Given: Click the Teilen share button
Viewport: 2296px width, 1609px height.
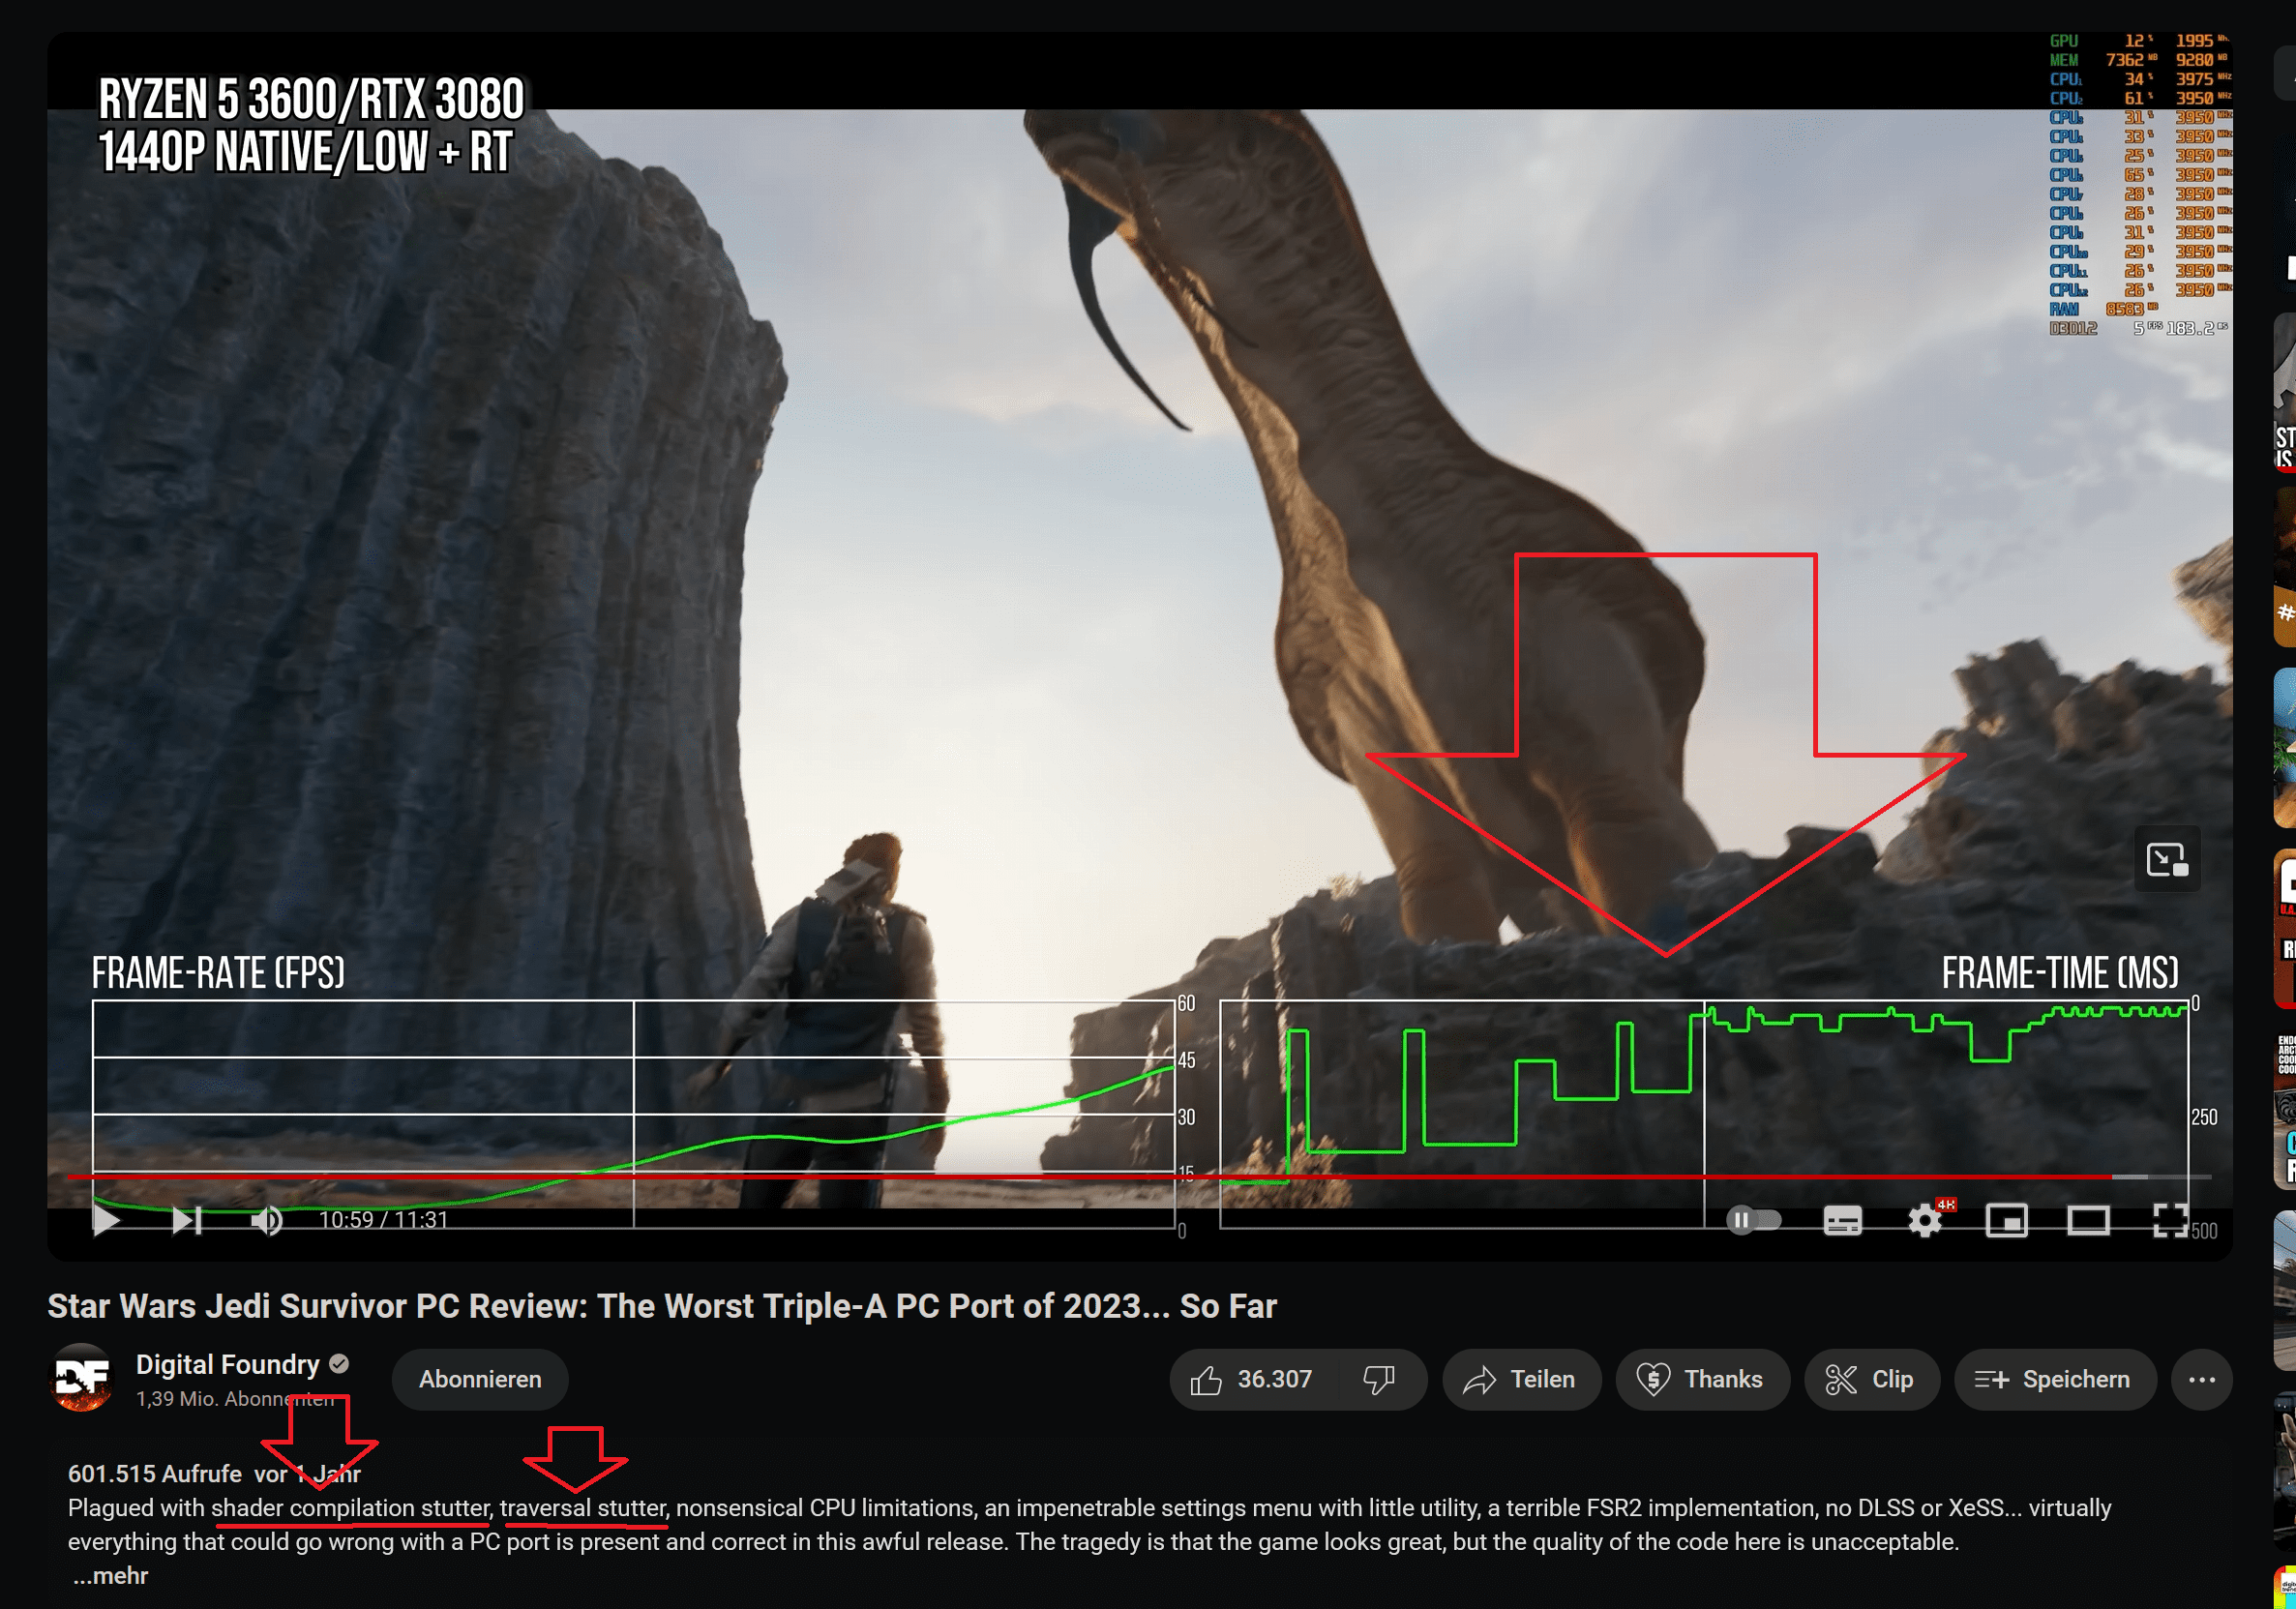Looking at the screenshot, I should click(x=1520, y=1379).
